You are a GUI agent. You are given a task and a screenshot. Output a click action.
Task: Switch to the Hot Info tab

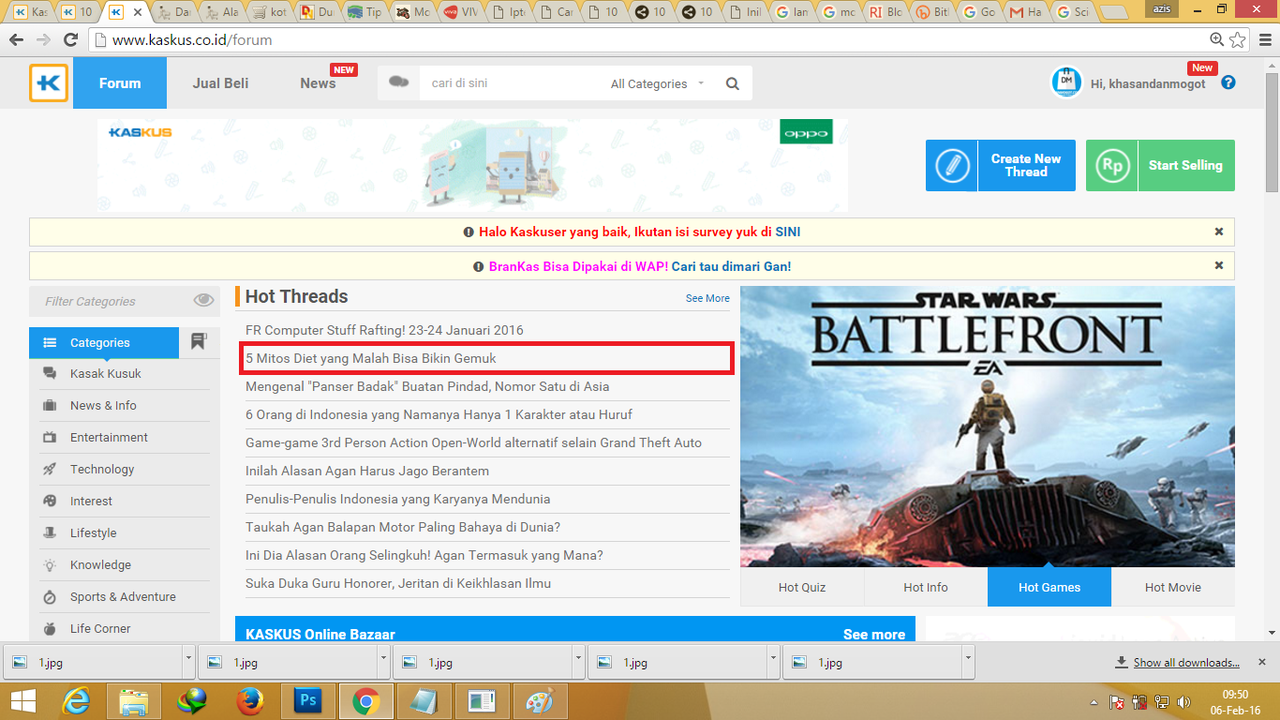(926, 587)
